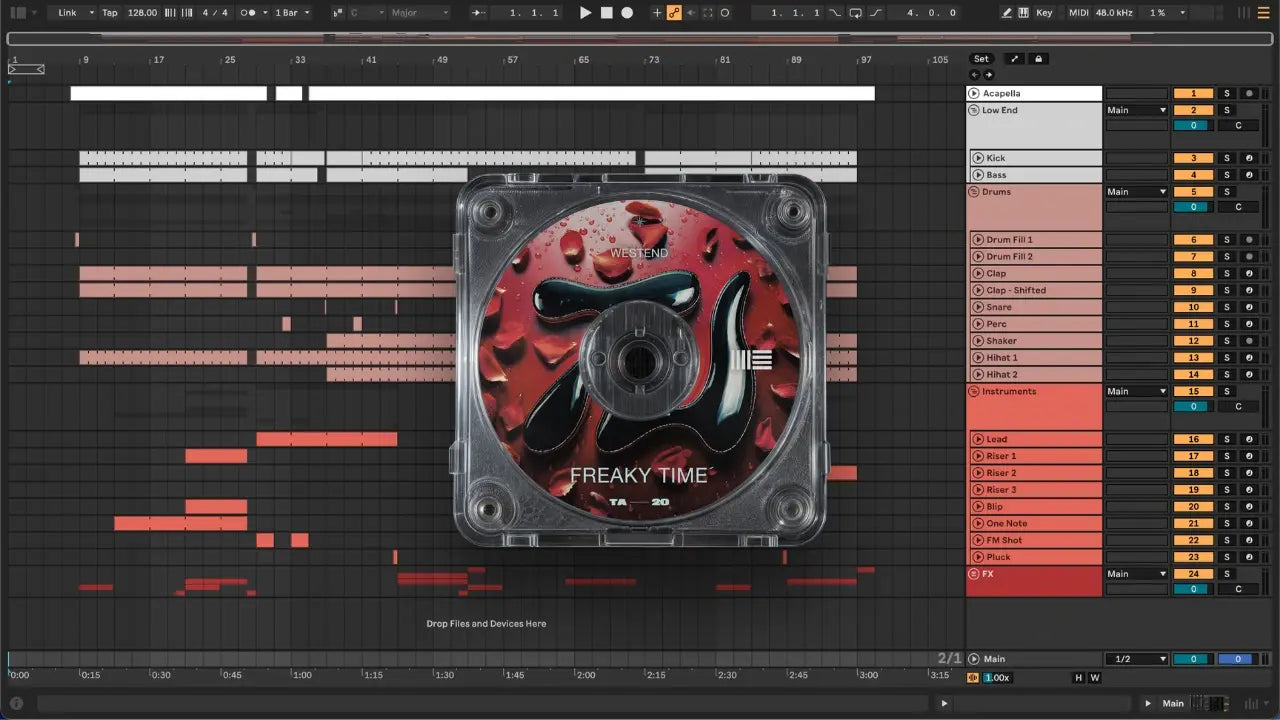
Task: Click the Capture MIDI icon
Action: 708,13
